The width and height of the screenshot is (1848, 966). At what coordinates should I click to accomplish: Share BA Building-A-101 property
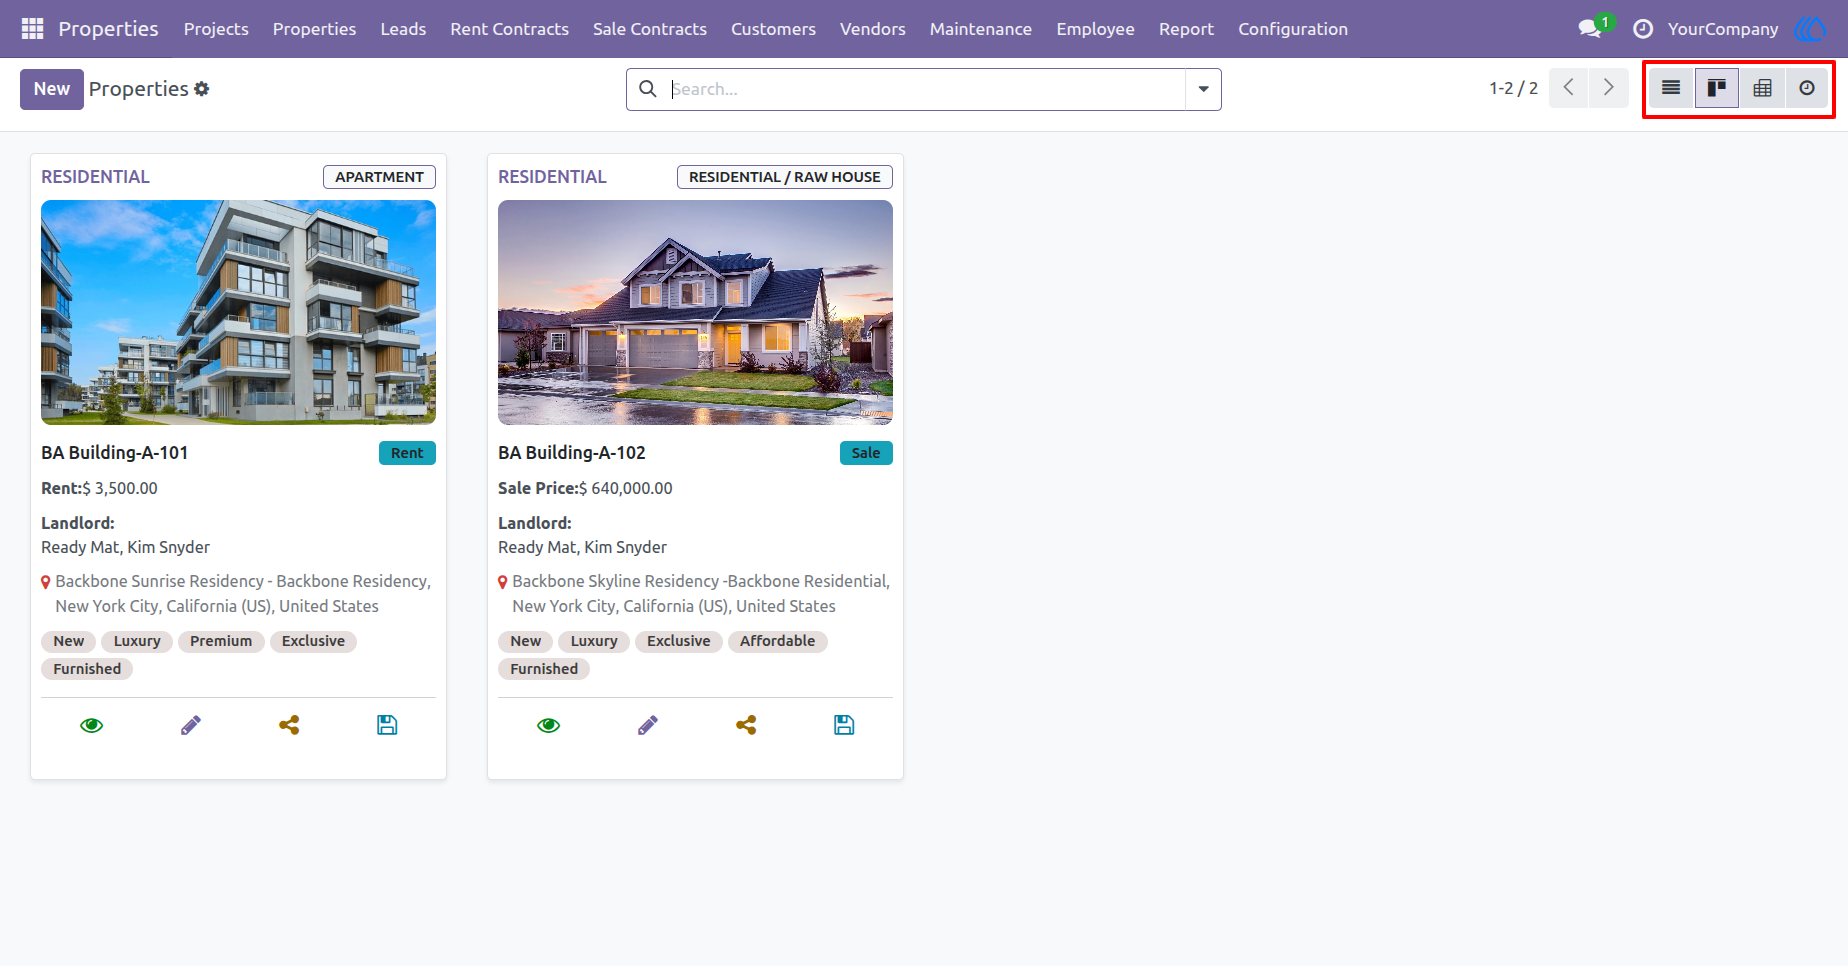click(x=289, y=725)
